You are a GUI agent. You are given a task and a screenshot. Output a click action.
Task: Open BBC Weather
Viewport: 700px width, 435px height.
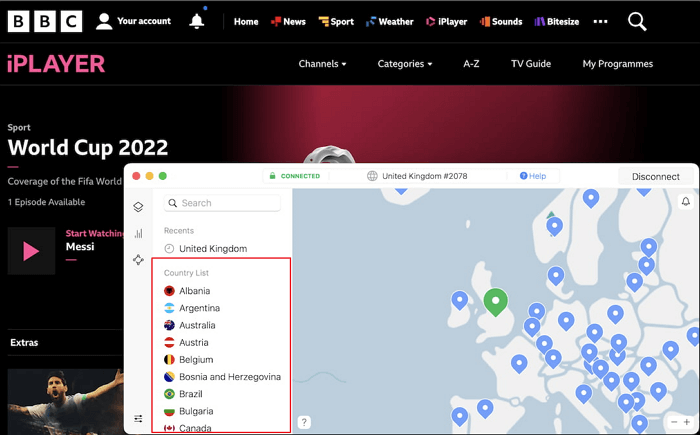coord(390,21)
